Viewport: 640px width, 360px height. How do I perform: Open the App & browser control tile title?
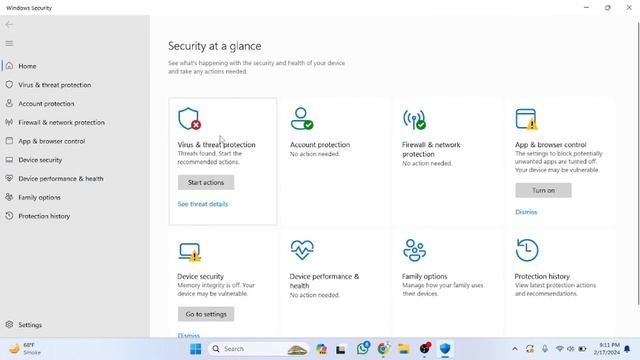coord(551,144)
